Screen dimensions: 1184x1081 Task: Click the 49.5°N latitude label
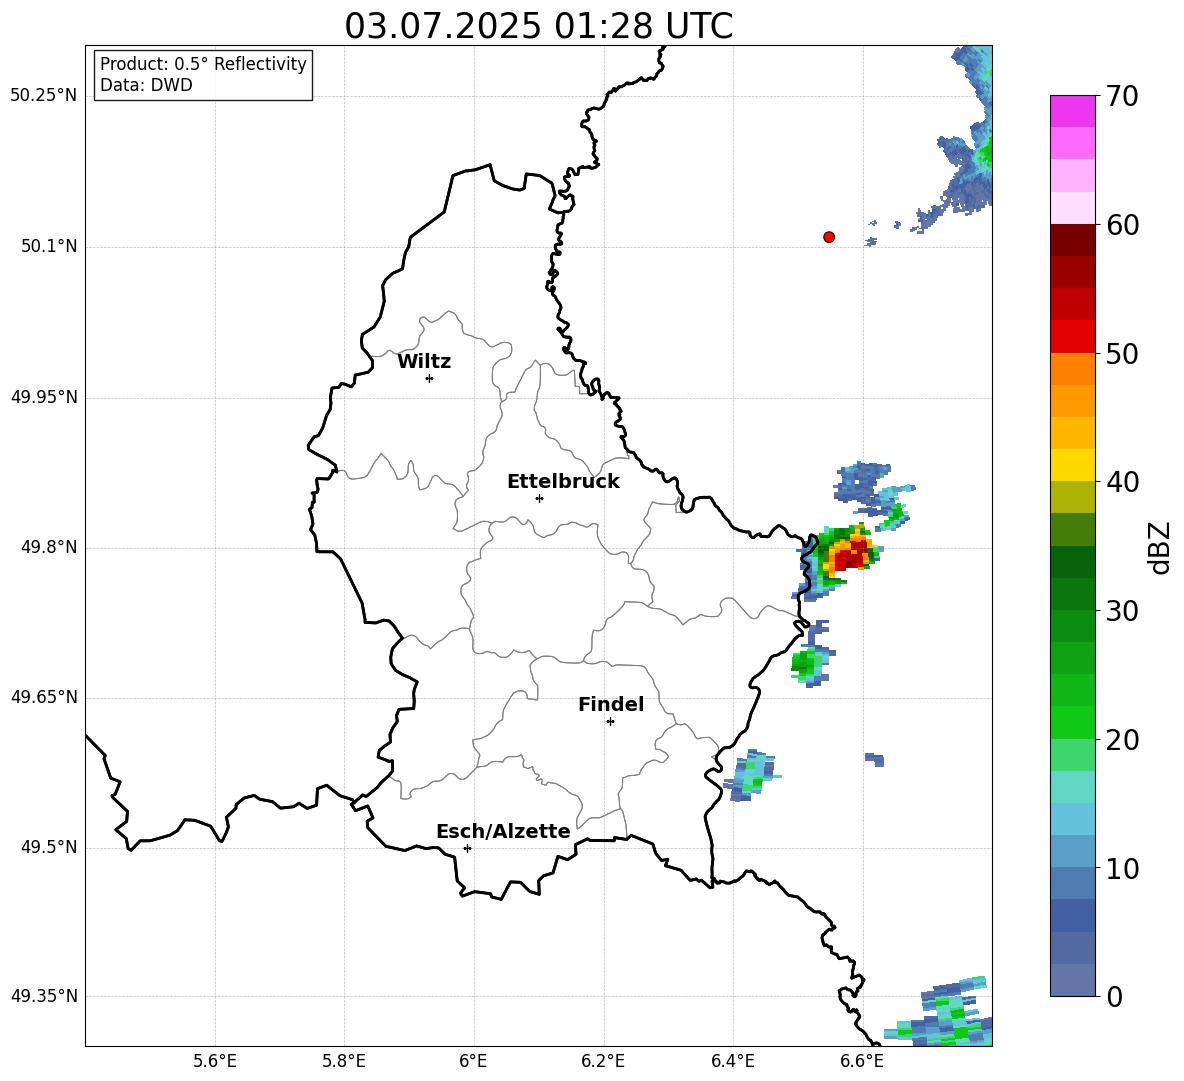click(49, 847)
